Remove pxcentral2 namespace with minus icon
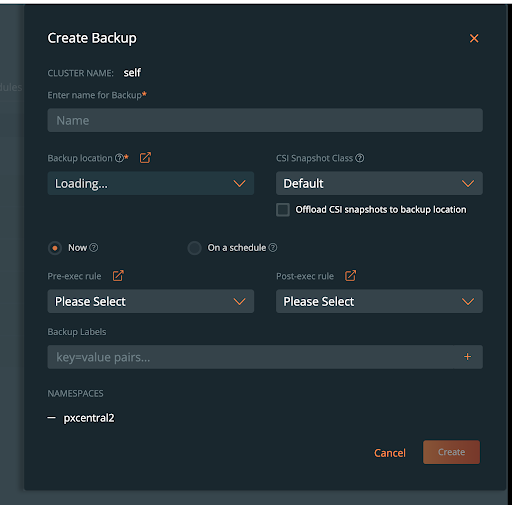 point(51,417)
